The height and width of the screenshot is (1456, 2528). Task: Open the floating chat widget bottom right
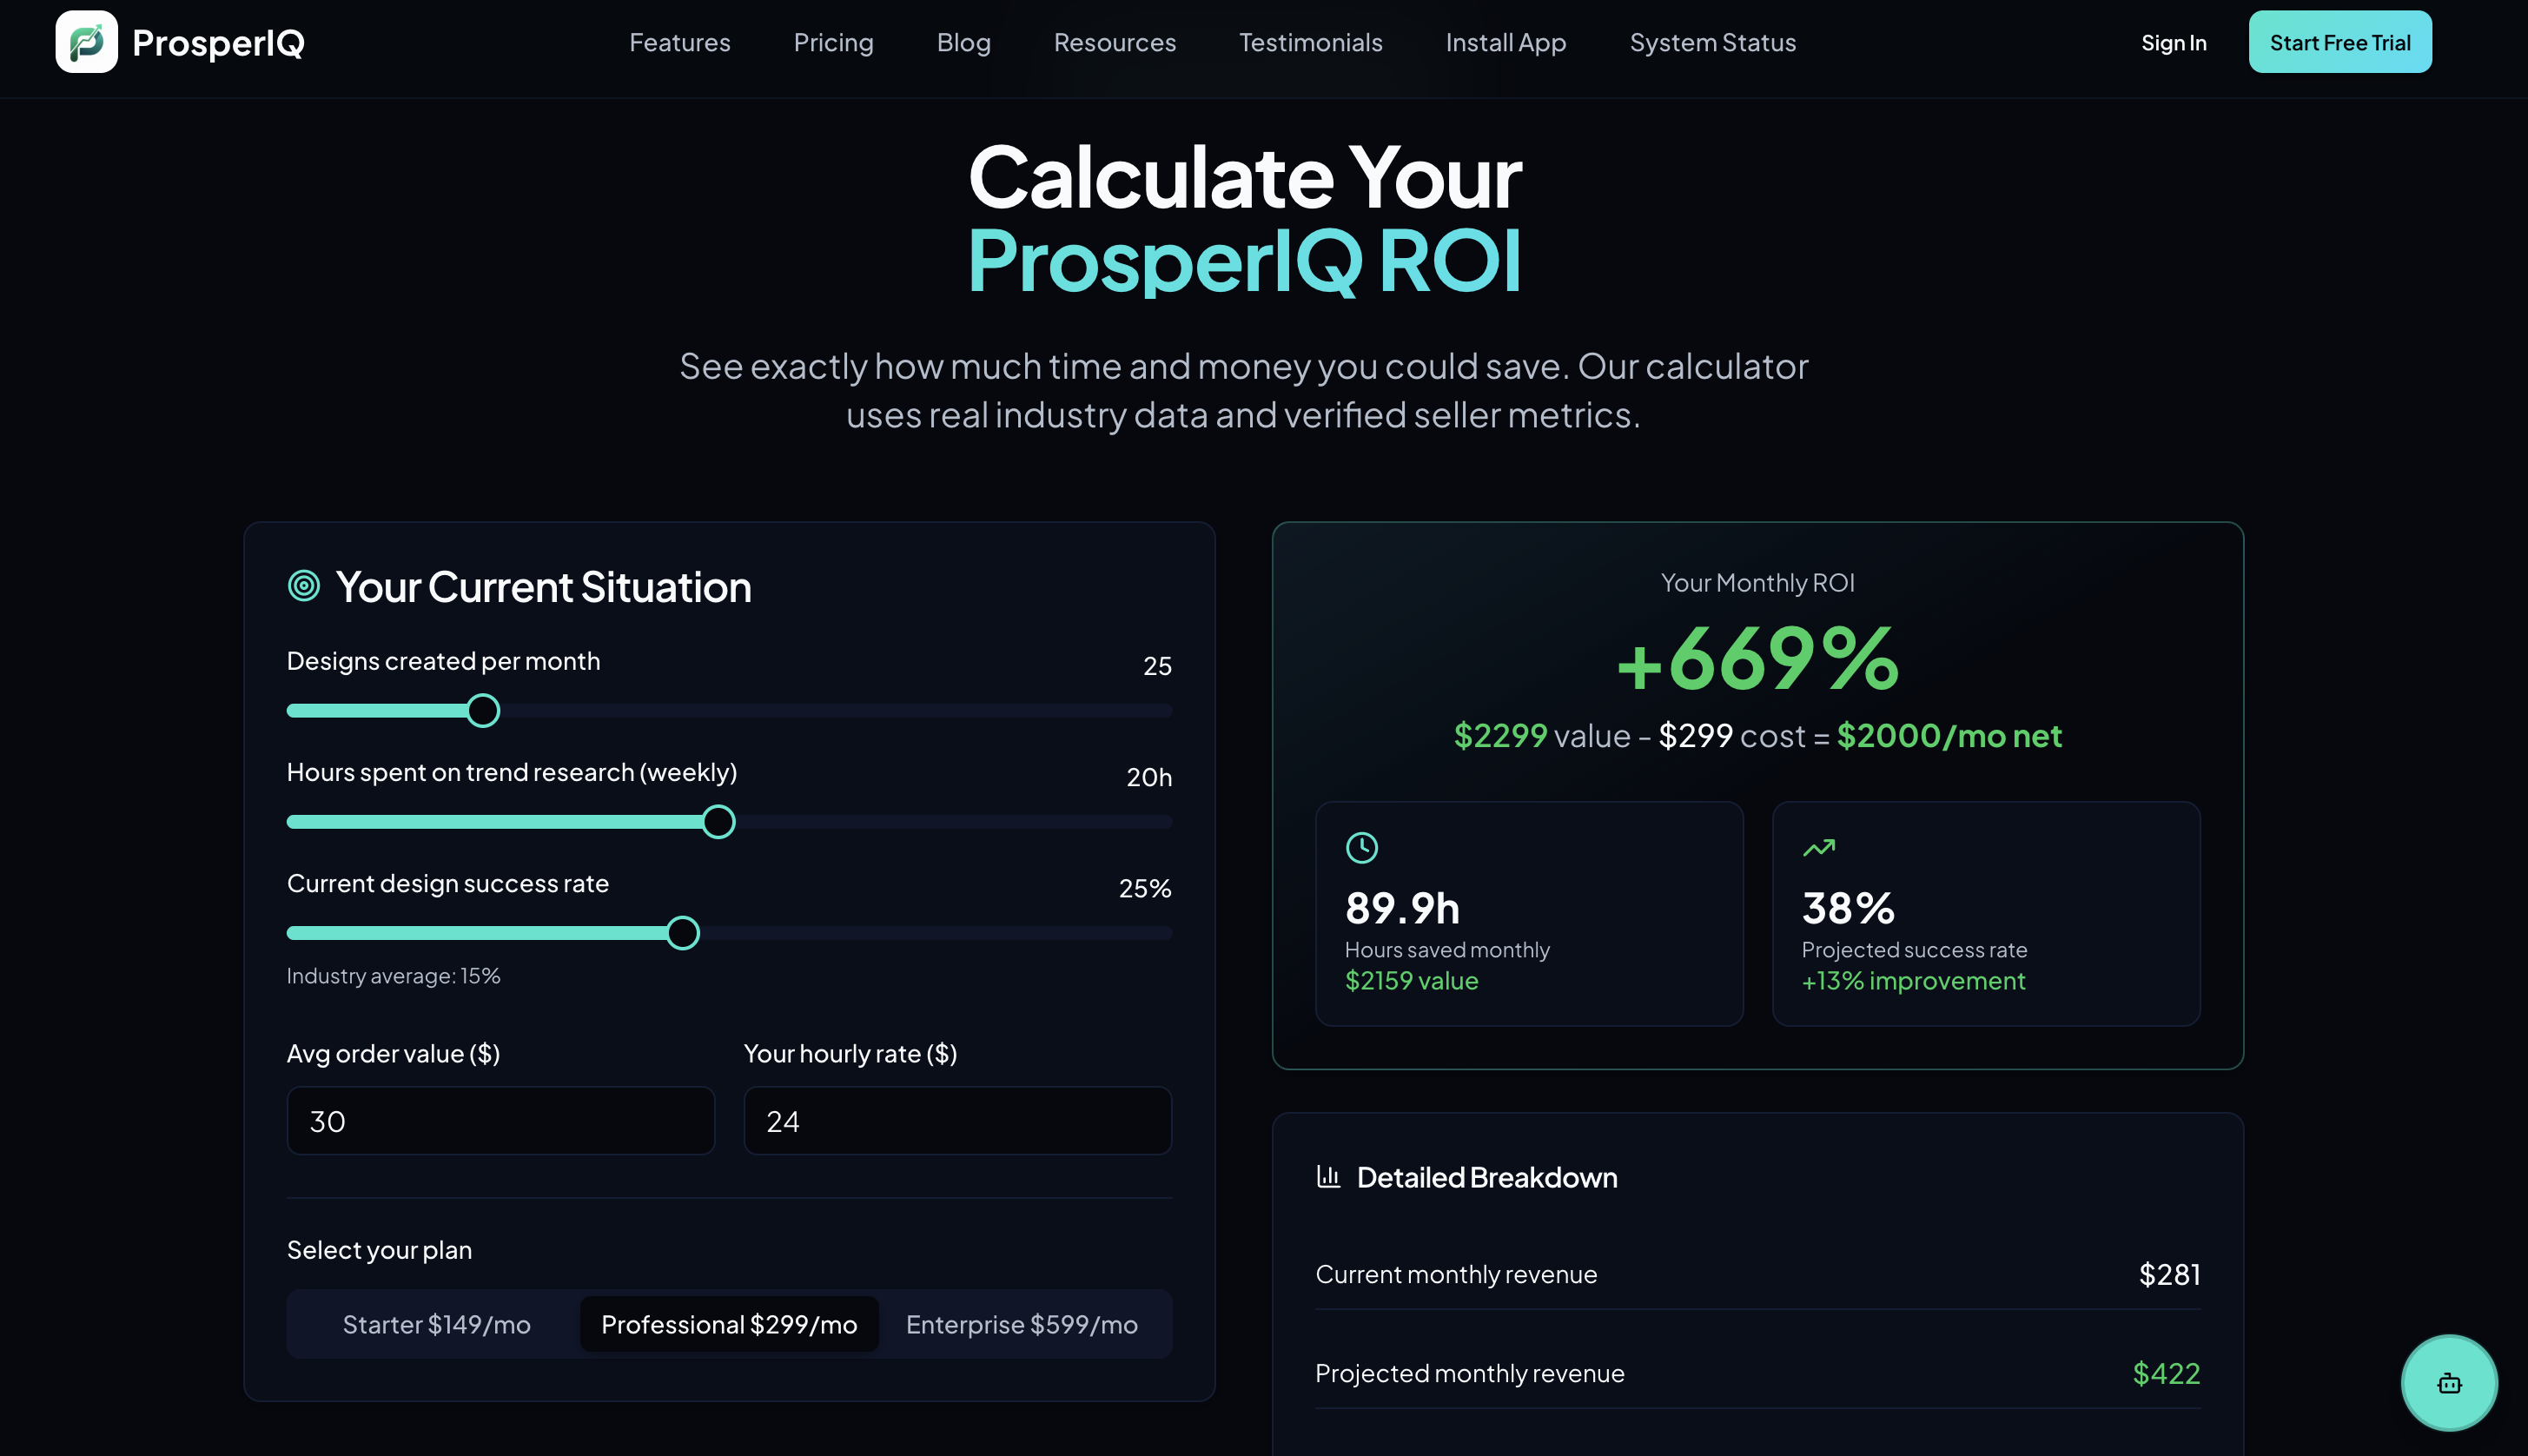2448,1383
